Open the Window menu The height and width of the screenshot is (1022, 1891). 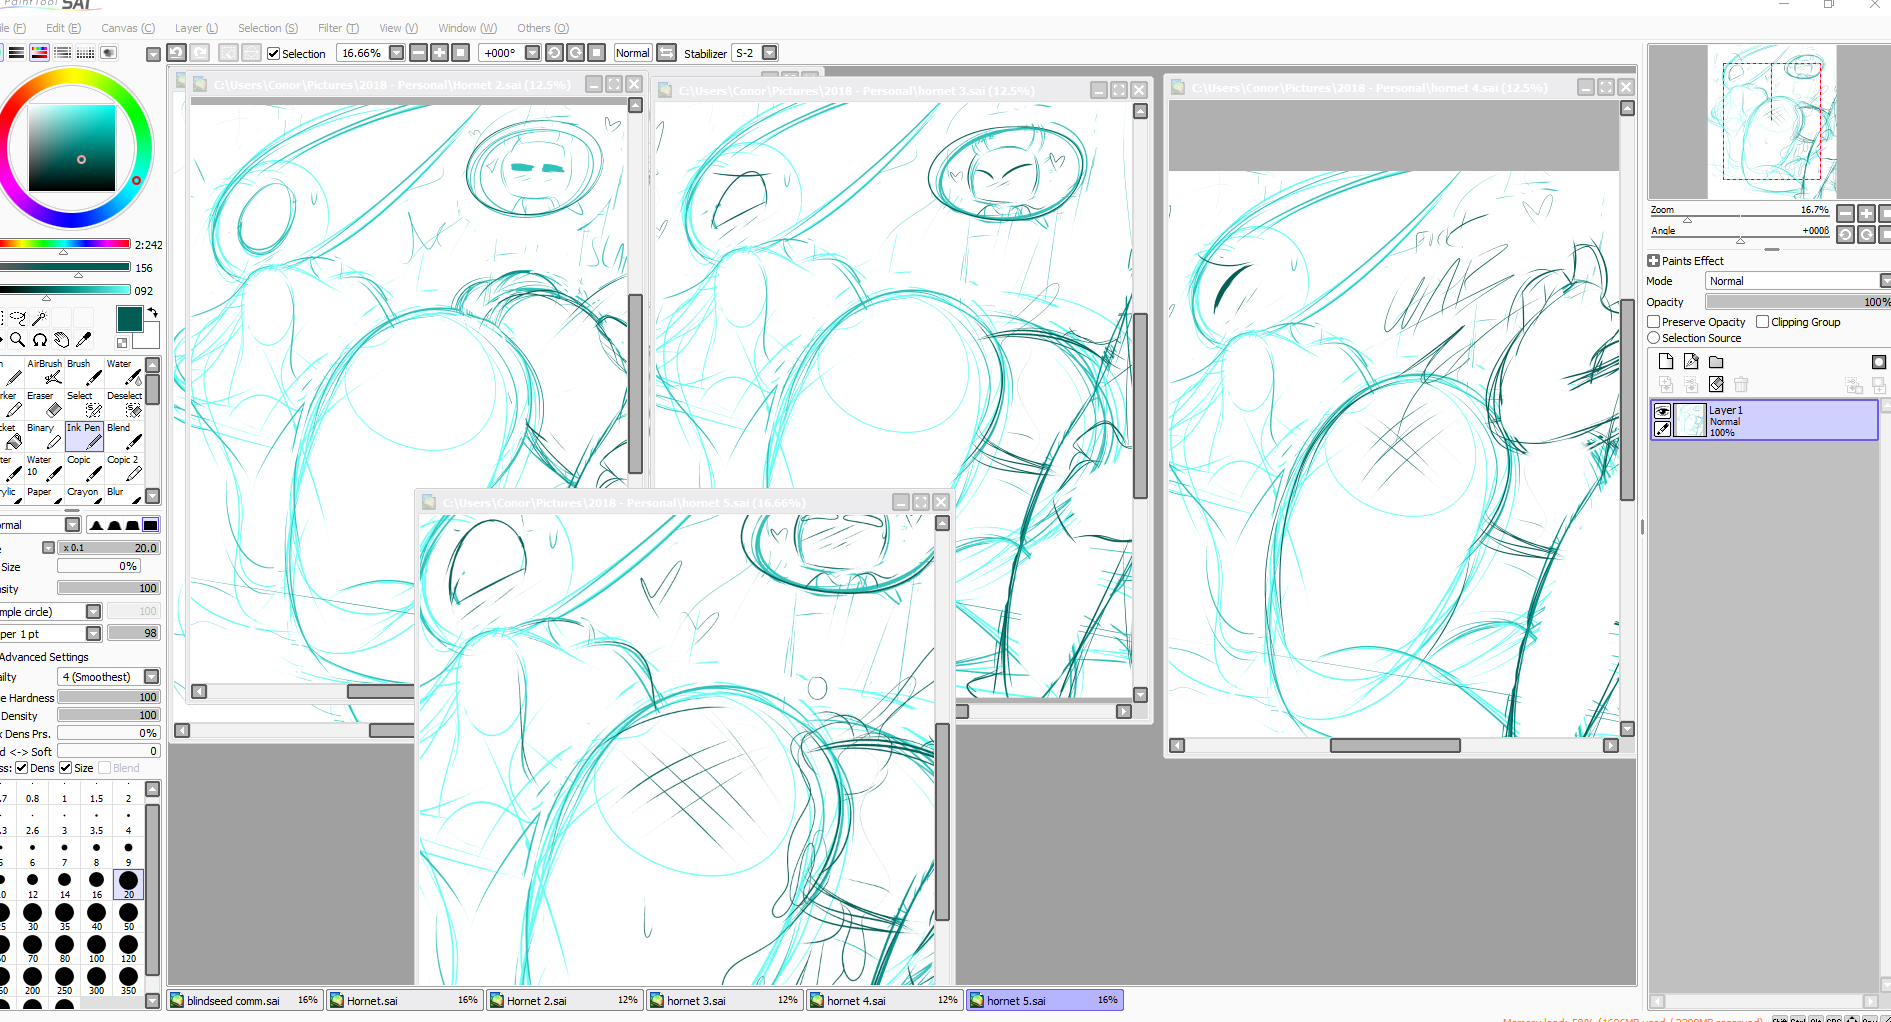pos(467,28)
